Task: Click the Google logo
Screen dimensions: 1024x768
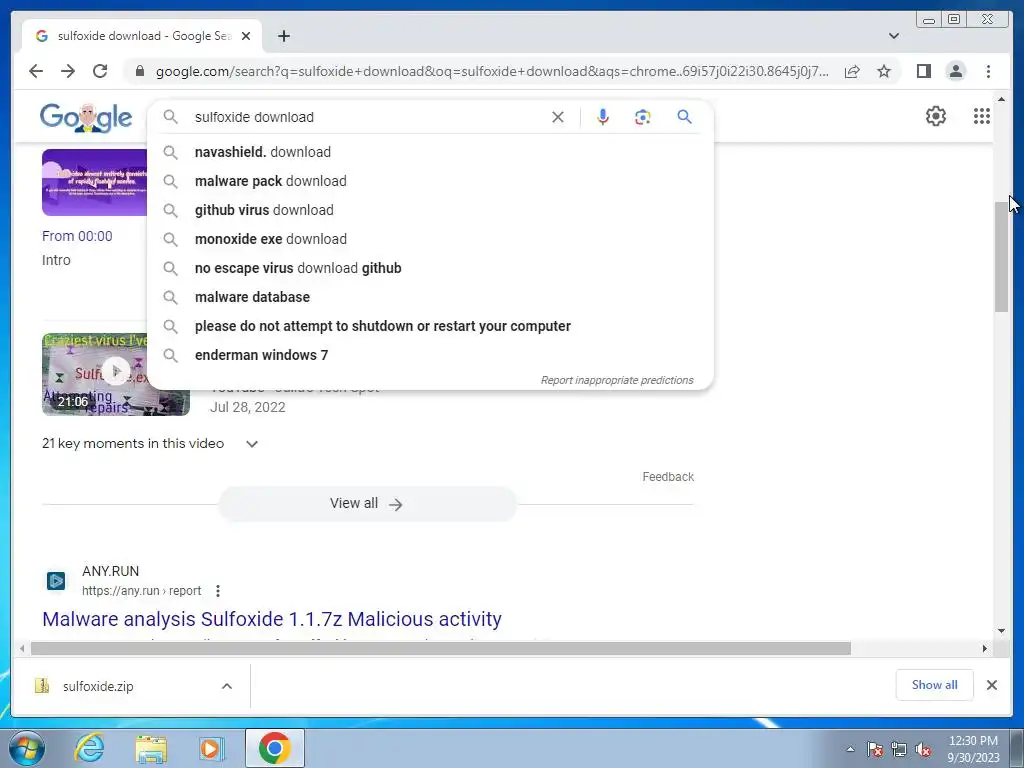Action: tap(86, 117)
